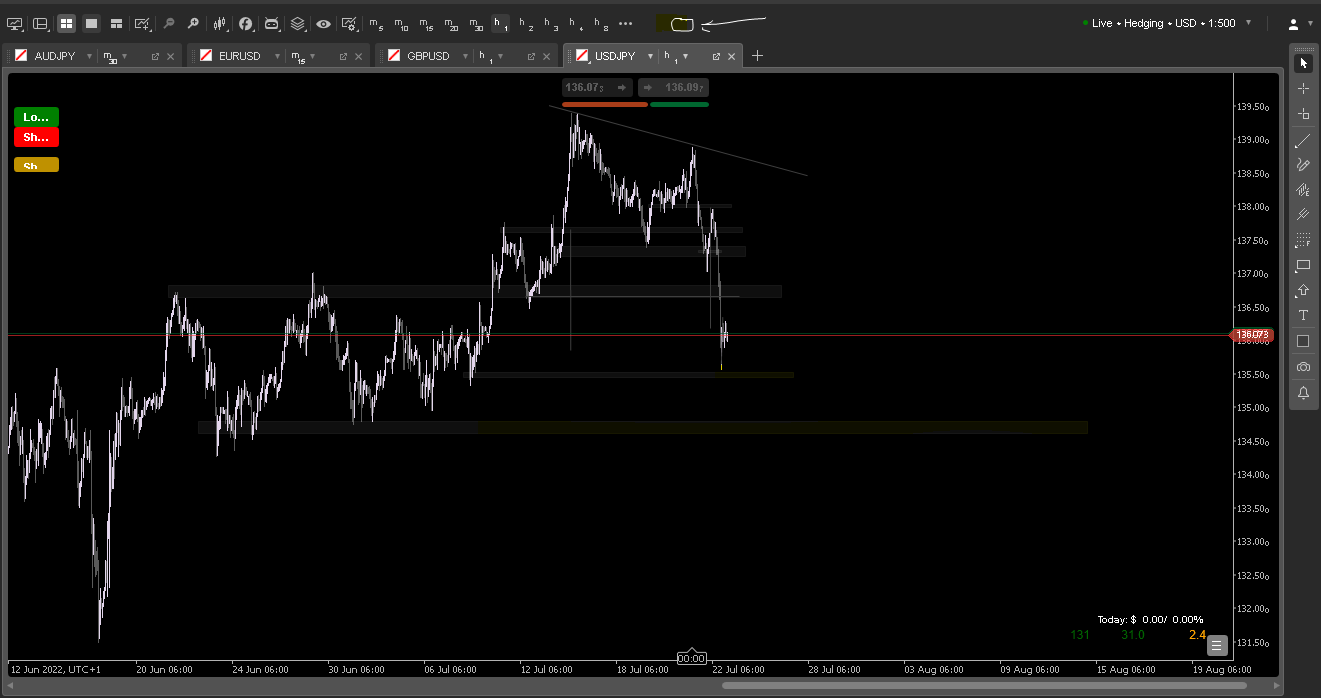Switch to free-chart layout mode
1321x698 pixels.
pos(116,23)
